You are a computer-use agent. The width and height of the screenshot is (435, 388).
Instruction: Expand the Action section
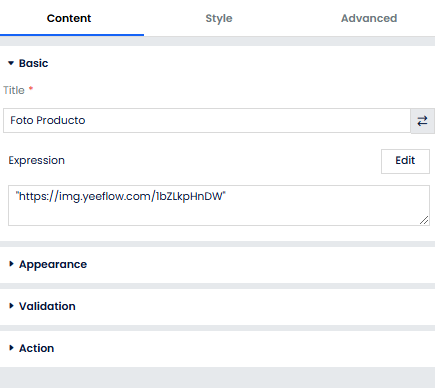[32, 348]
